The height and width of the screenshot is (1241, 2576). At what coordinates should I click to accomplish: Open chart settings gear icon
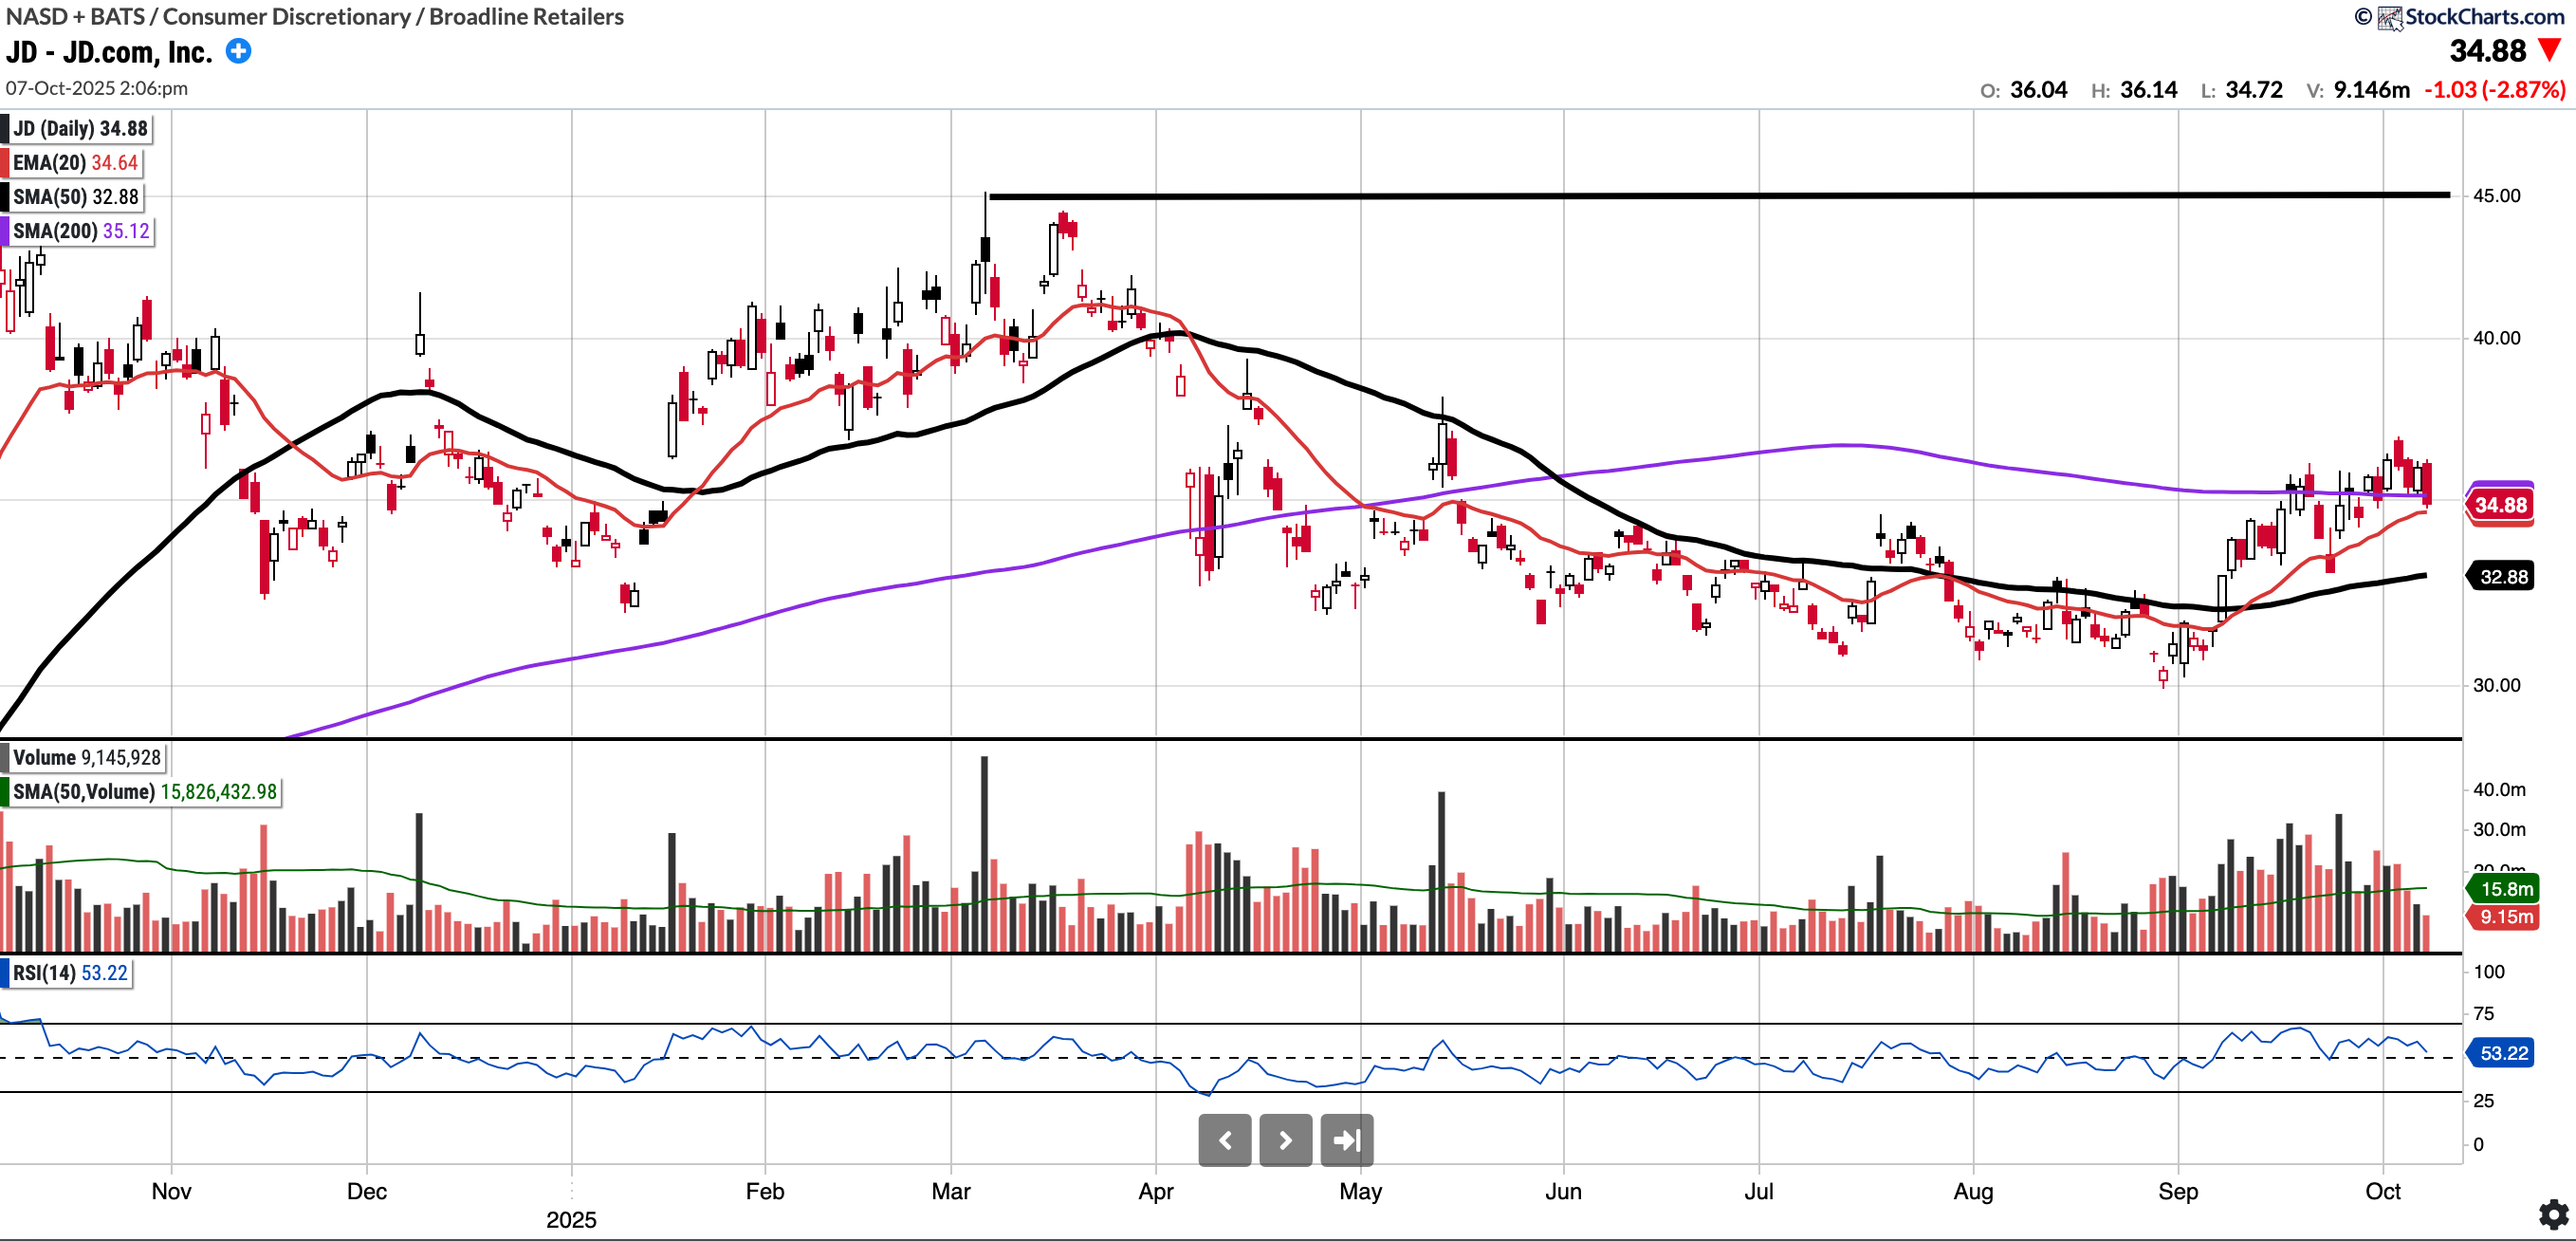click(2553, 1214)
